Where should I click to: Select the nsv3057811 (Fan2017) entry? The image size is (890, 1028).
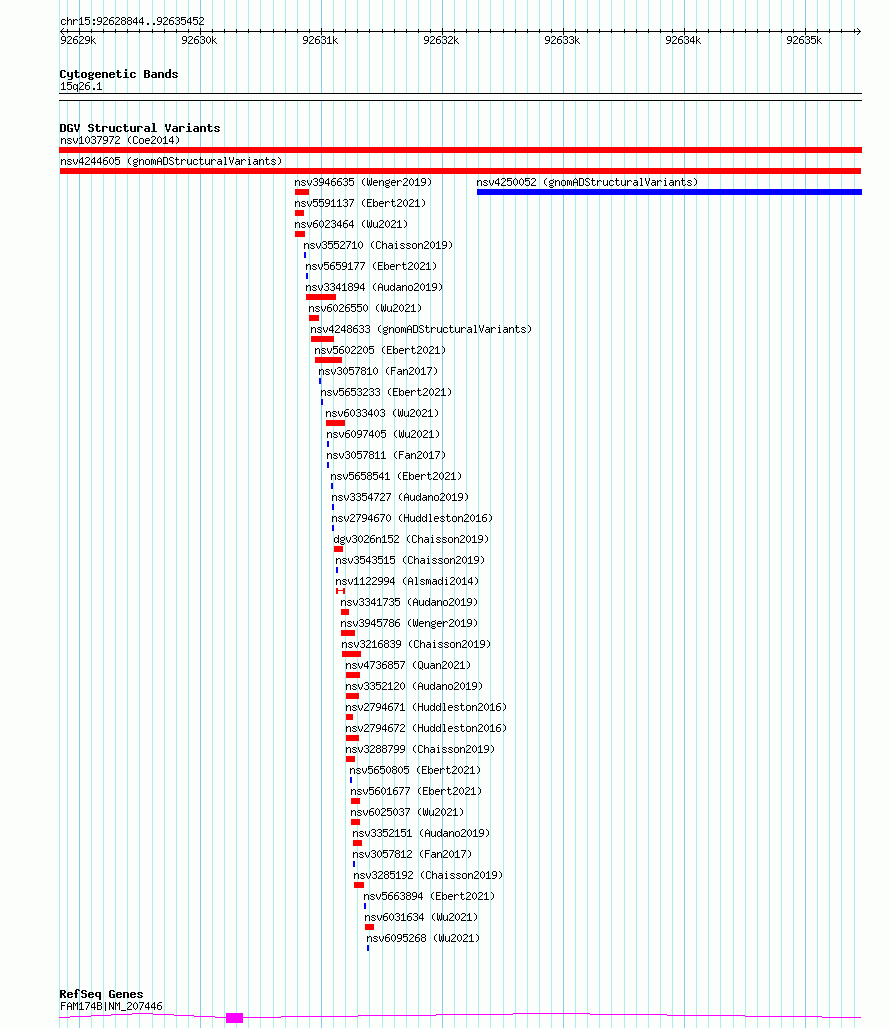[x=386, y=455]
